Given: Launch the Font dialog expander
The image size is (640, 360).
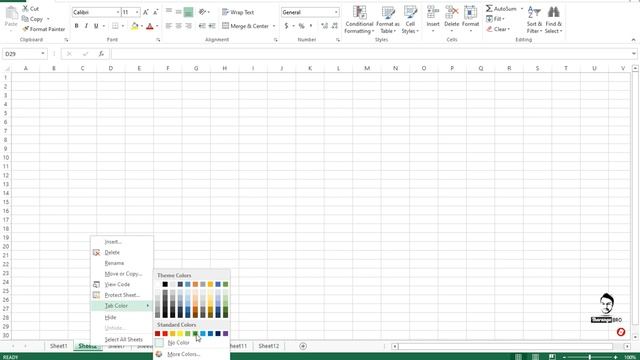Looking at the screenshot, I should coord(158,40).
